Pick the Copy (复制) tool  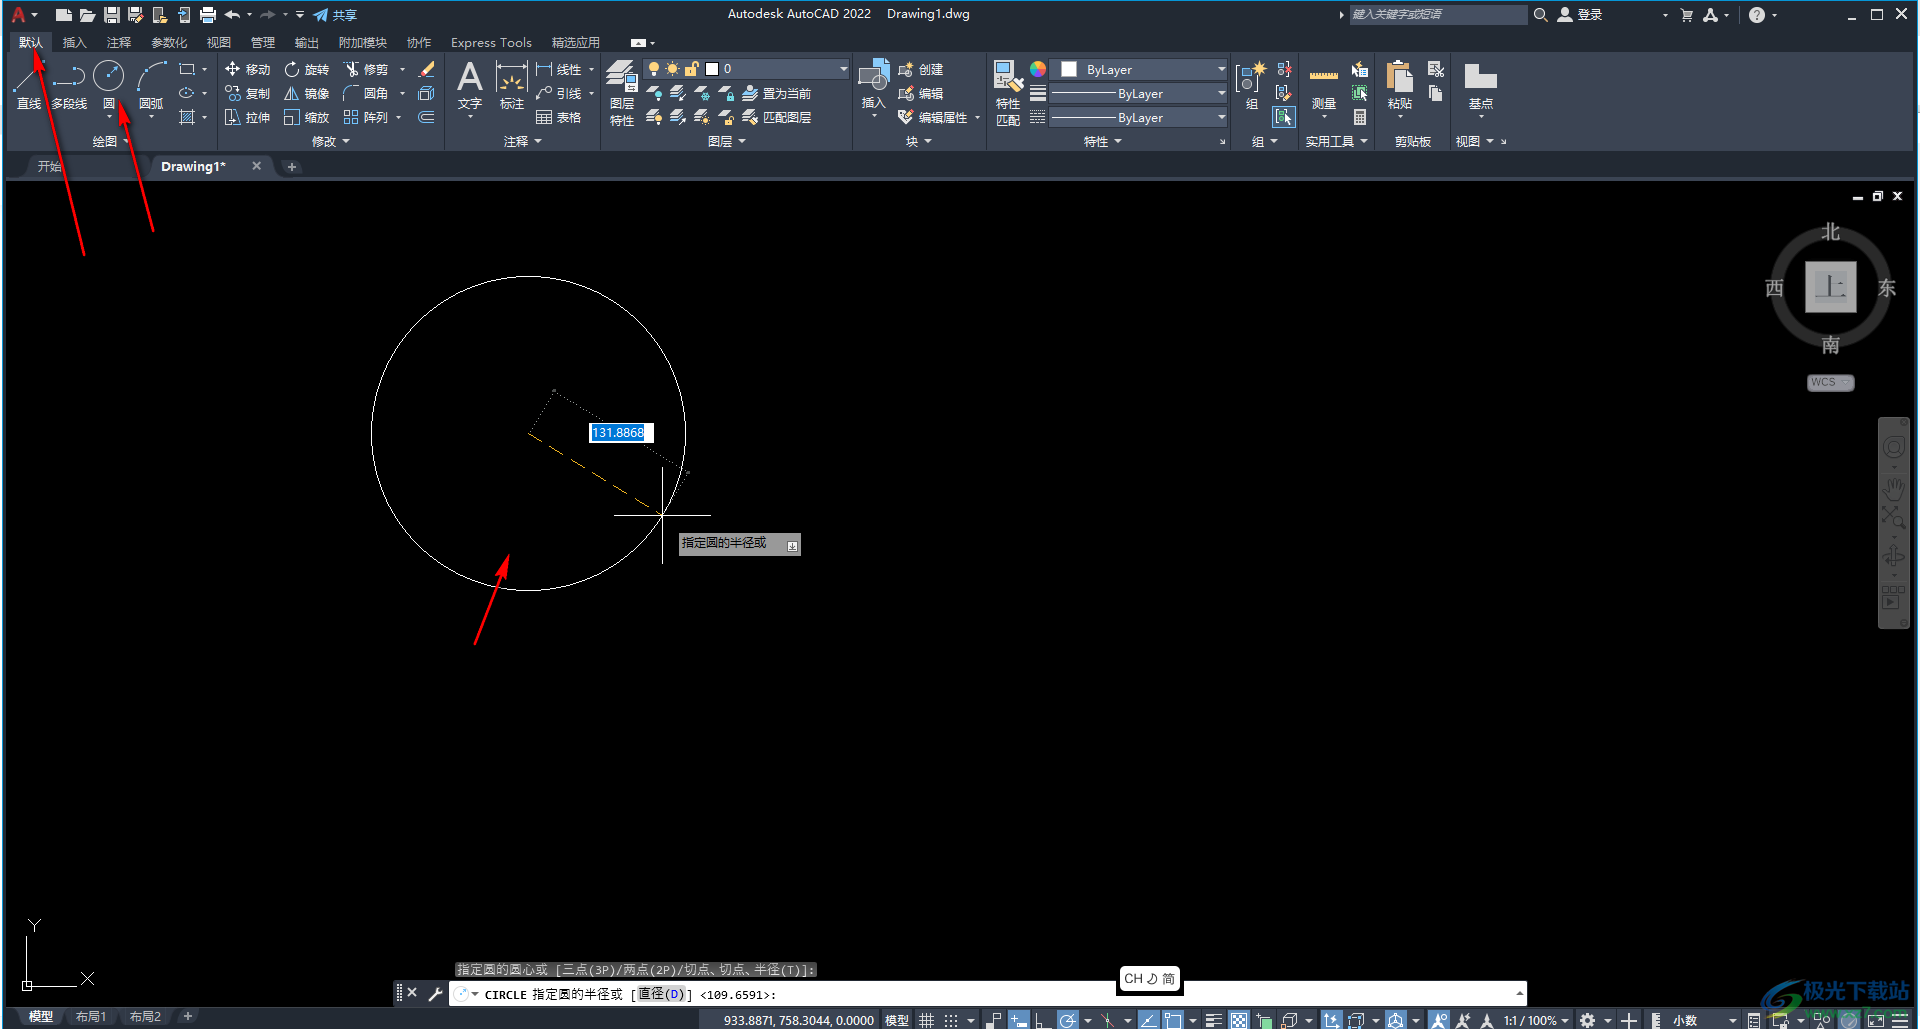(248, 93)
